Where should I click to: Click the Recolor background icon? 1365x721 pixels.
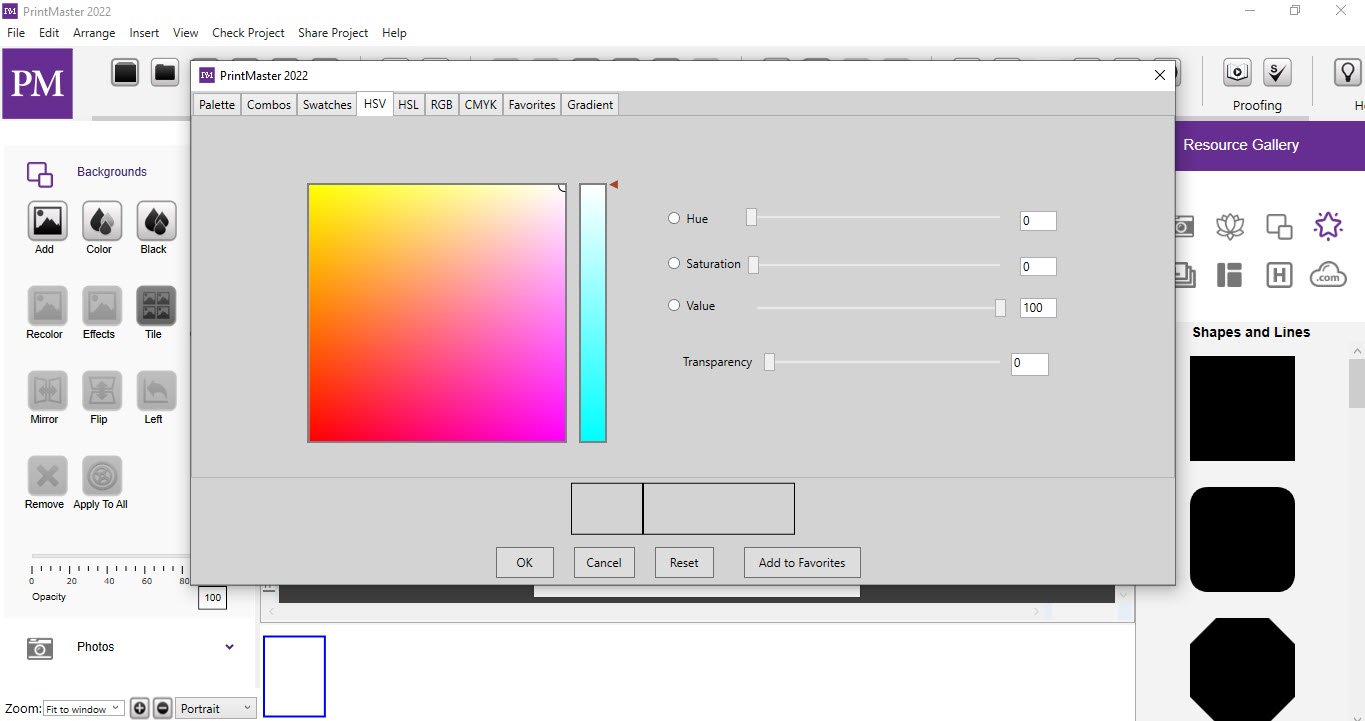(47, 306)
